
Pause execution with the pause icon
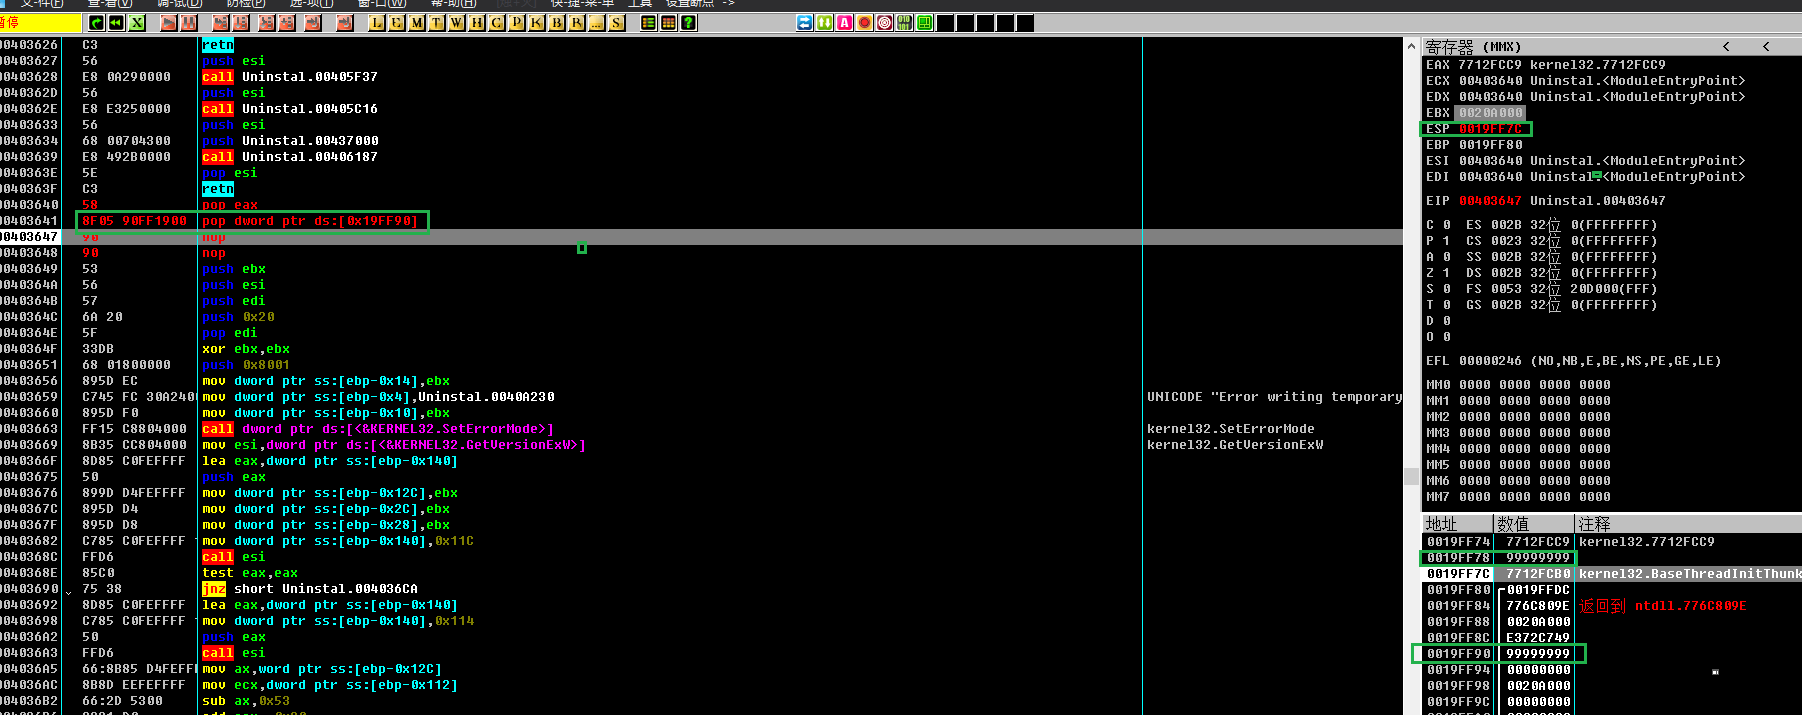click(x=189, y=23)
